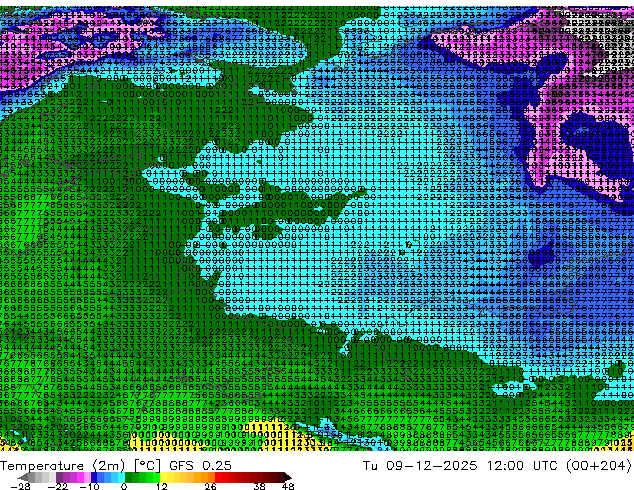Click the -22 legend value

point(58,486)
